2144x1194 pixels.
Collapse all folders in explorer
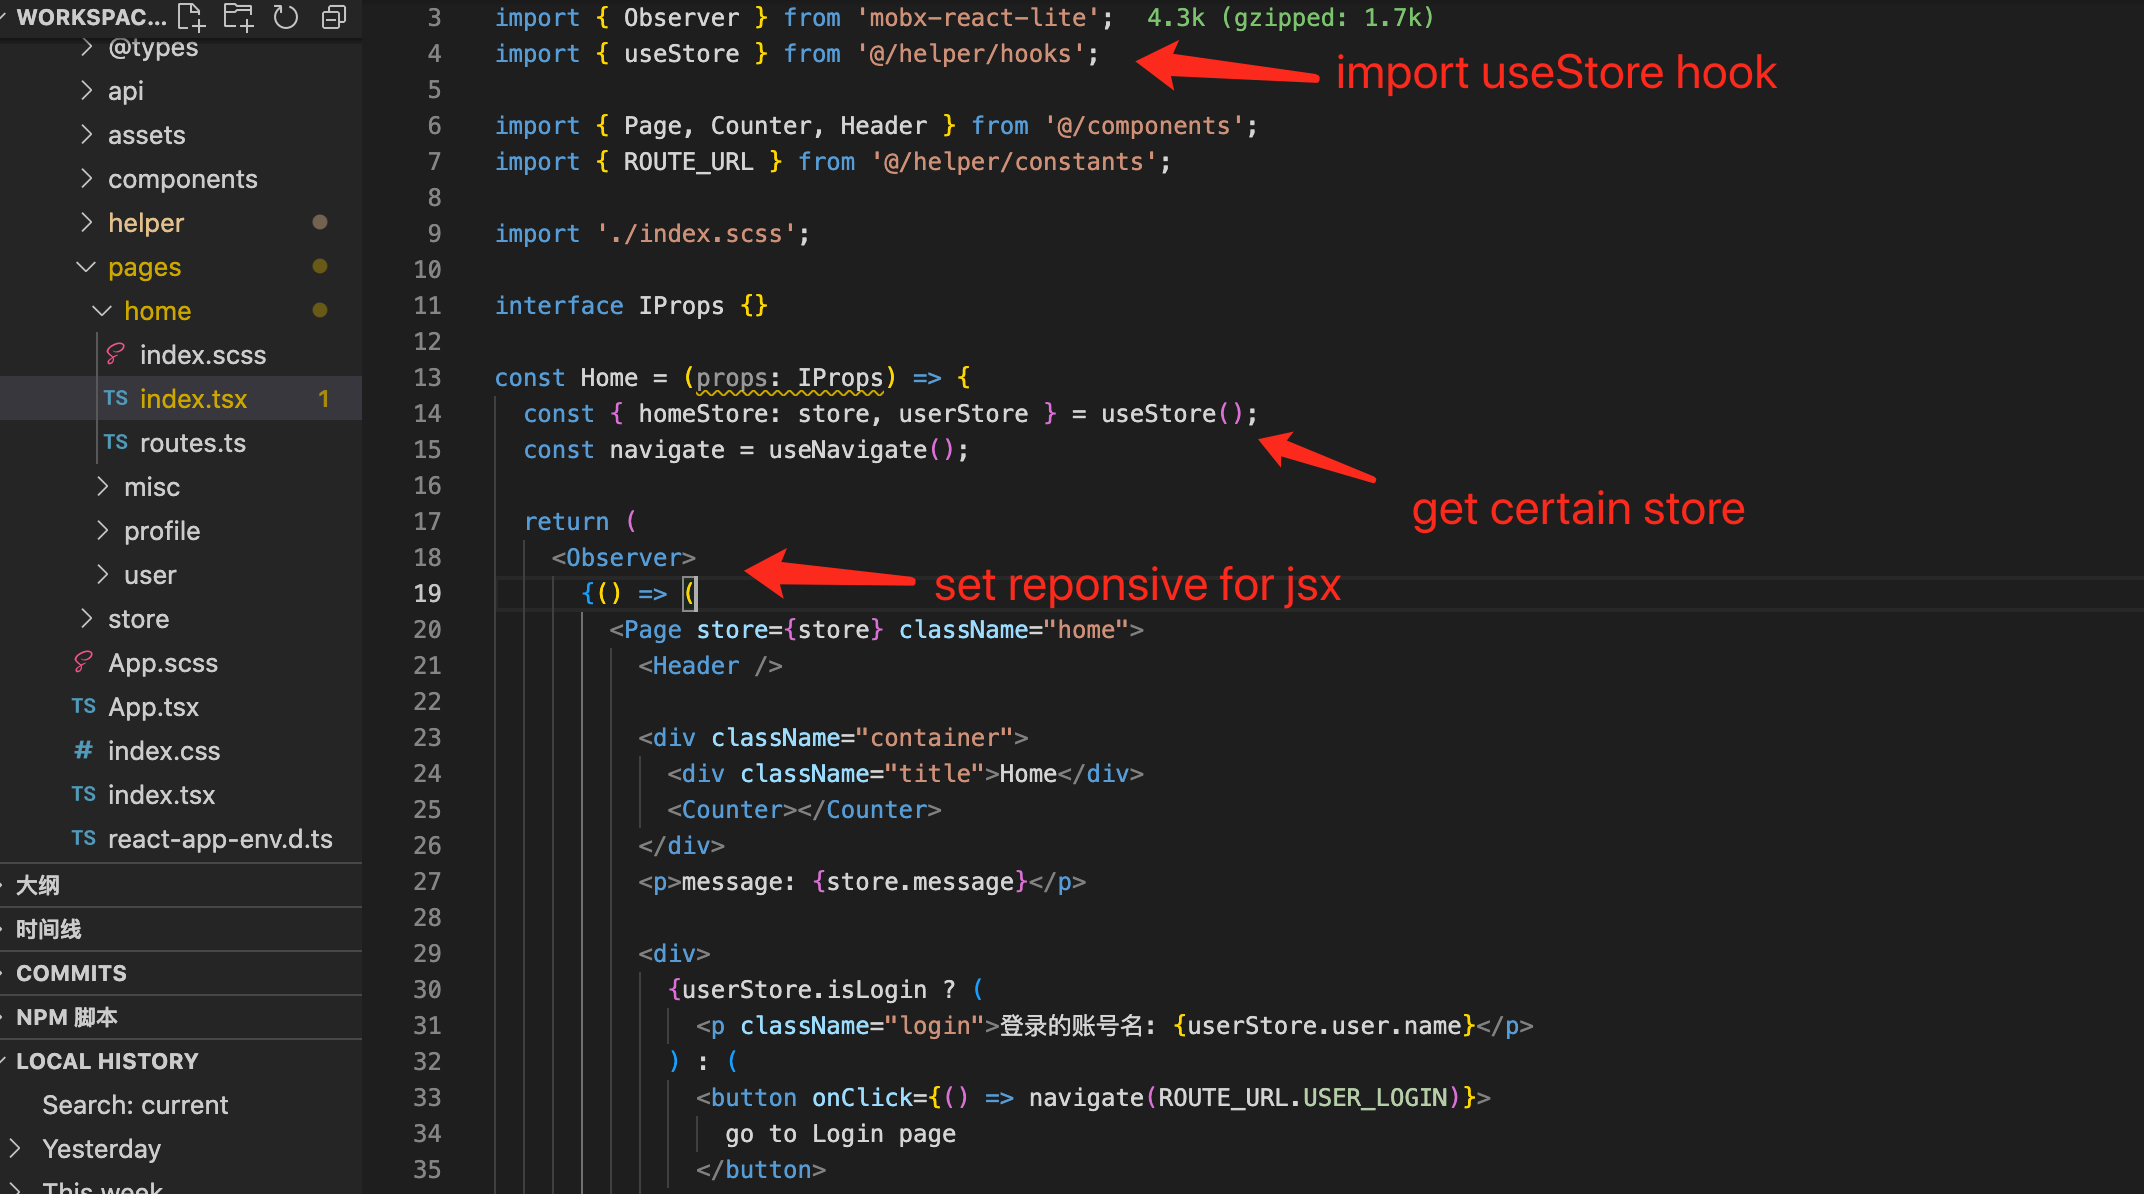pyautogui.click(x=334, y=16)
